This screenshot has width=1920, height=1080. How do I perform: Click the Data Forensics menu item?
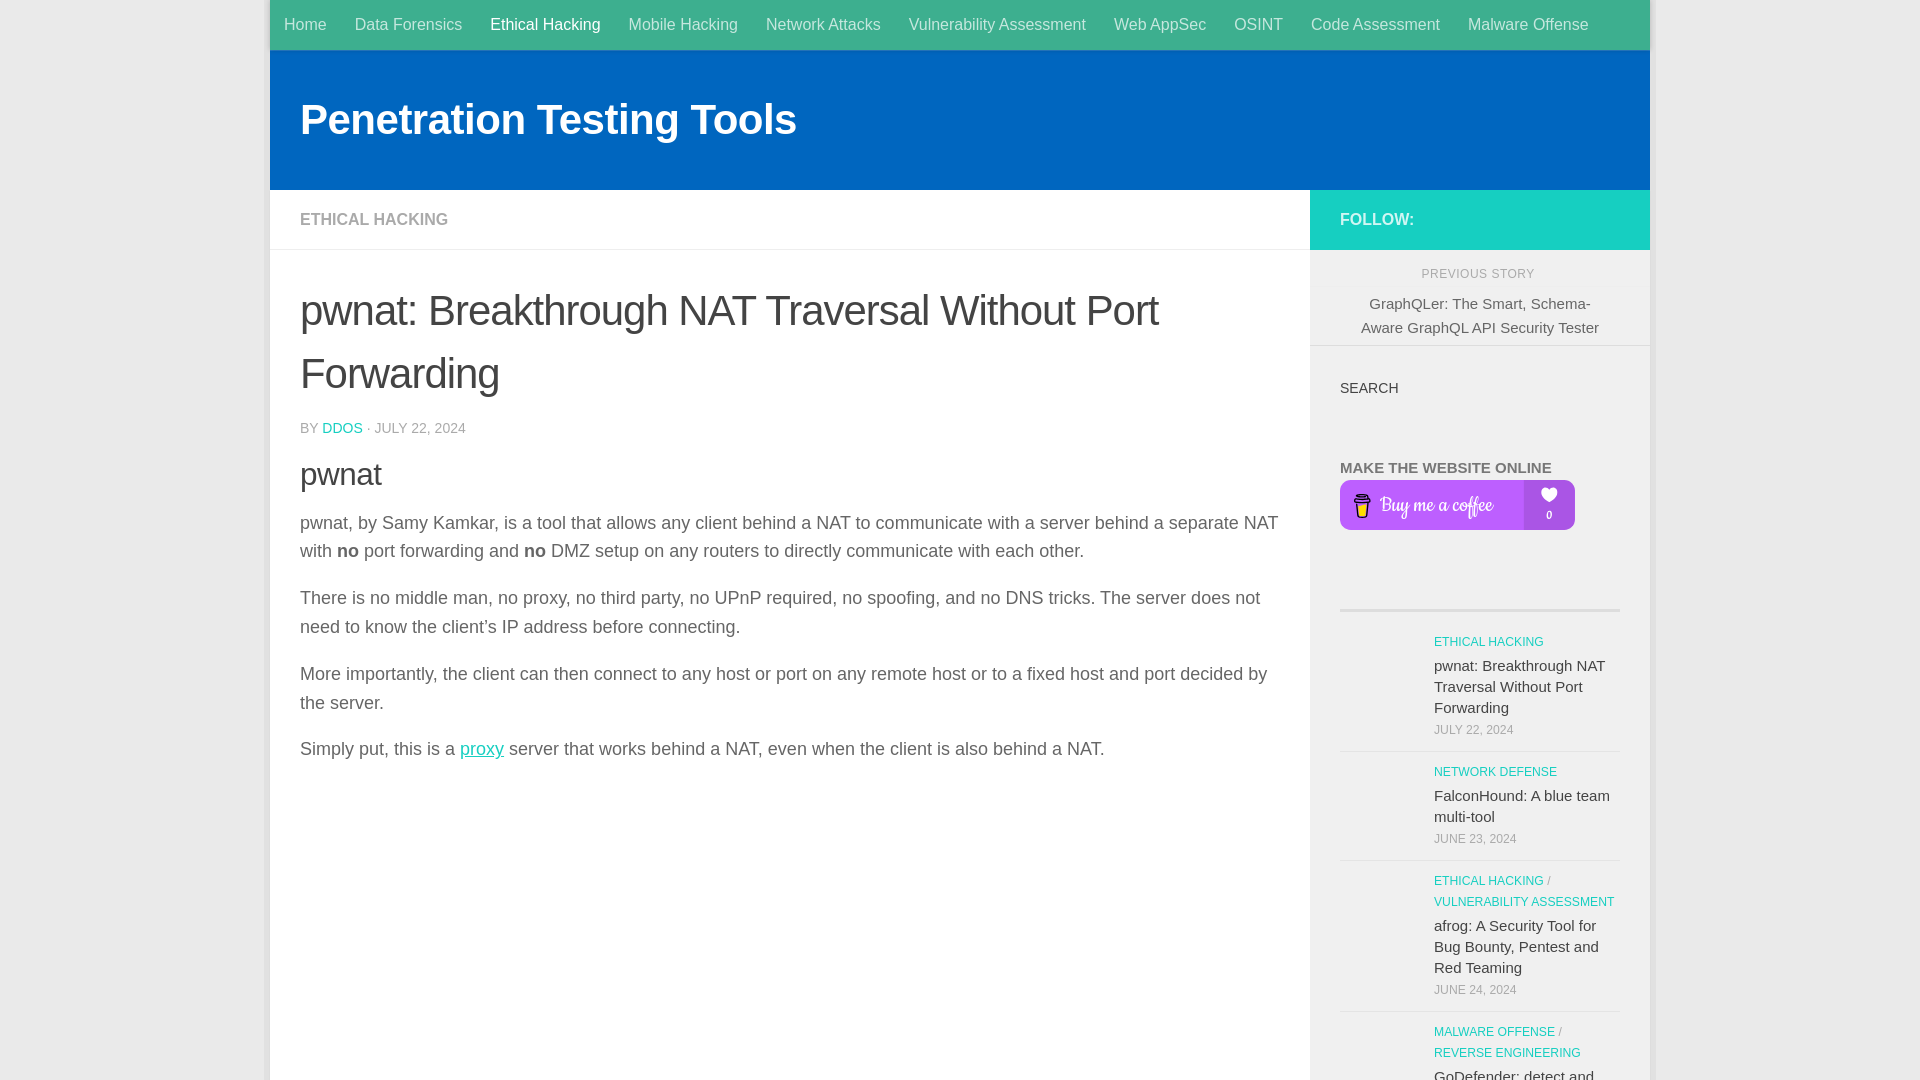407,24
